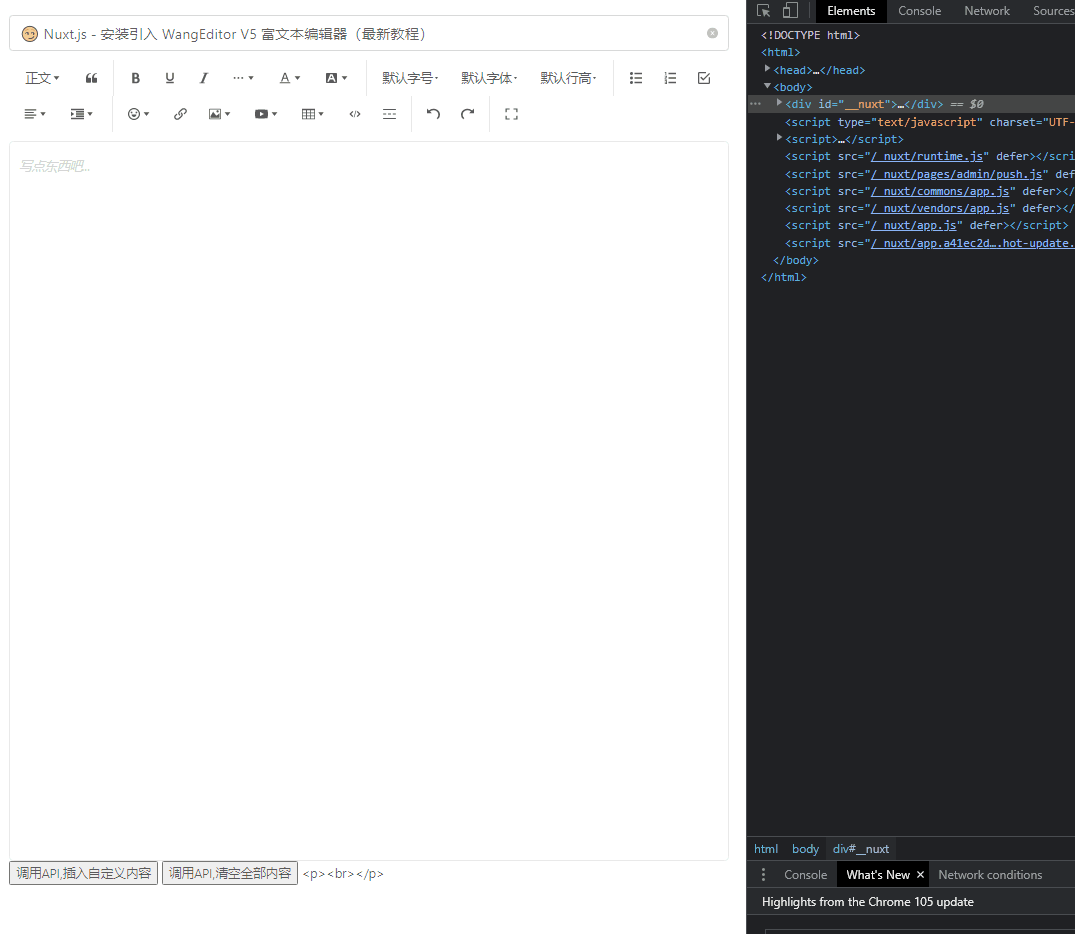Open the insert table menu

point(313,114)
